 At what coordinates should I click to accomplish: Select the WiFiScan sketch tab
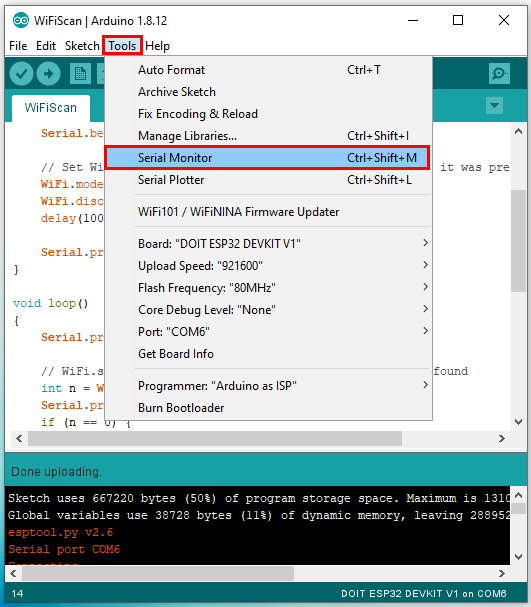51,108
